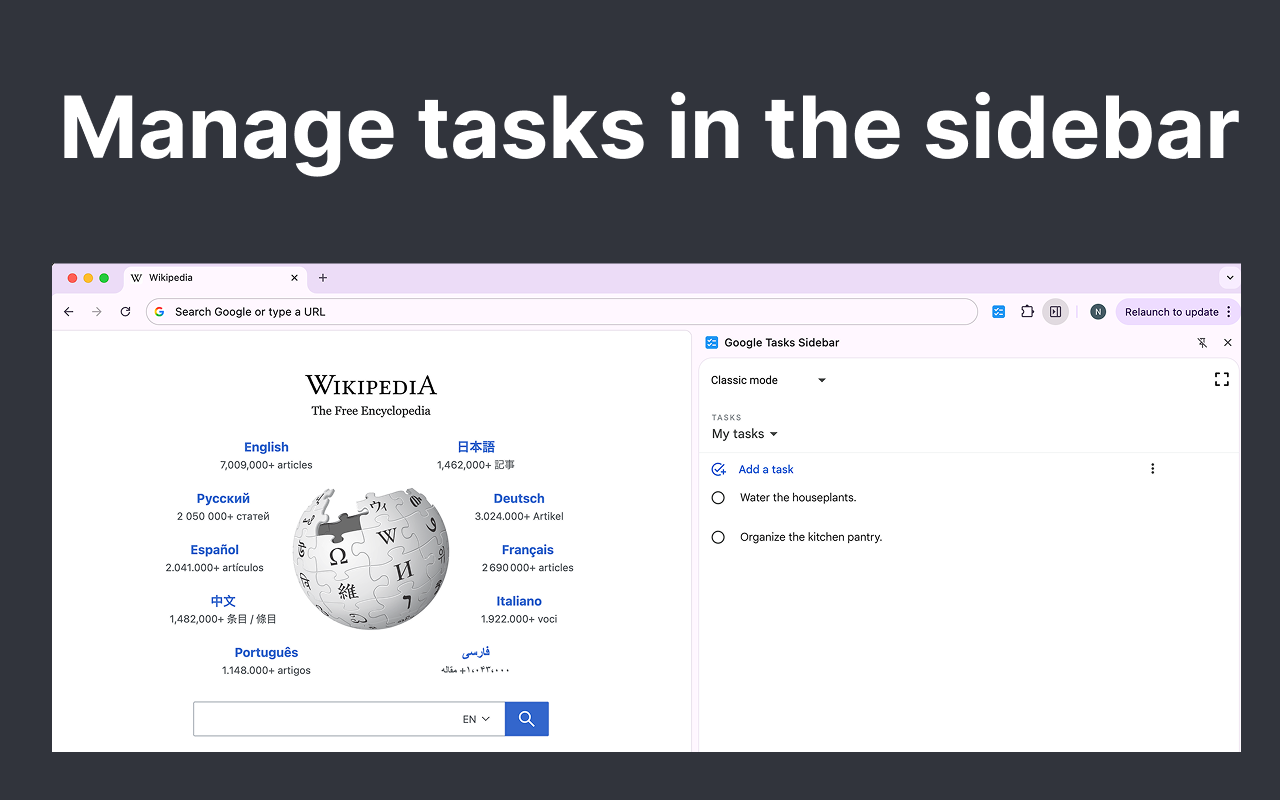Open the task list three-dot menu
Image resolution: width=1280 pixels, height=800 pixels.
(x=1152, y=469)
